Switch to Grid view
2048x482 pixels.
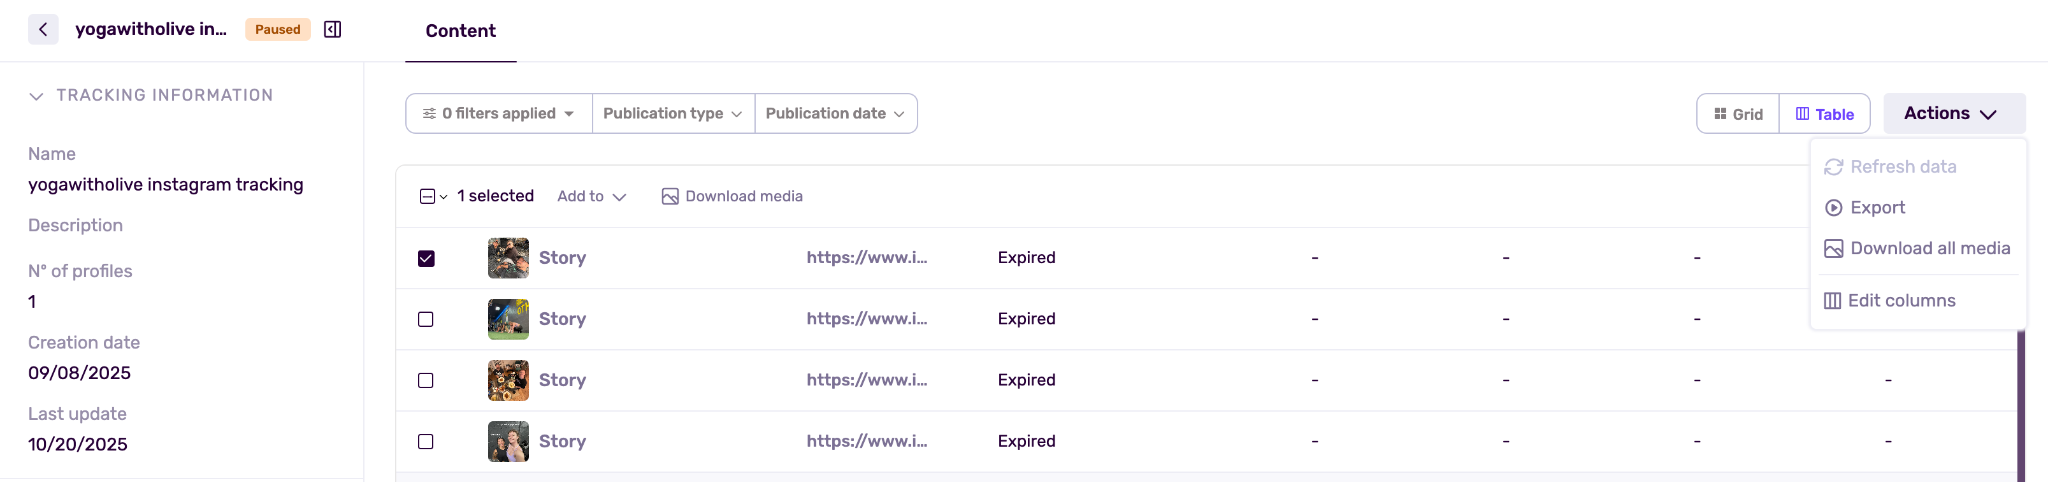[x=1738, y=114]
